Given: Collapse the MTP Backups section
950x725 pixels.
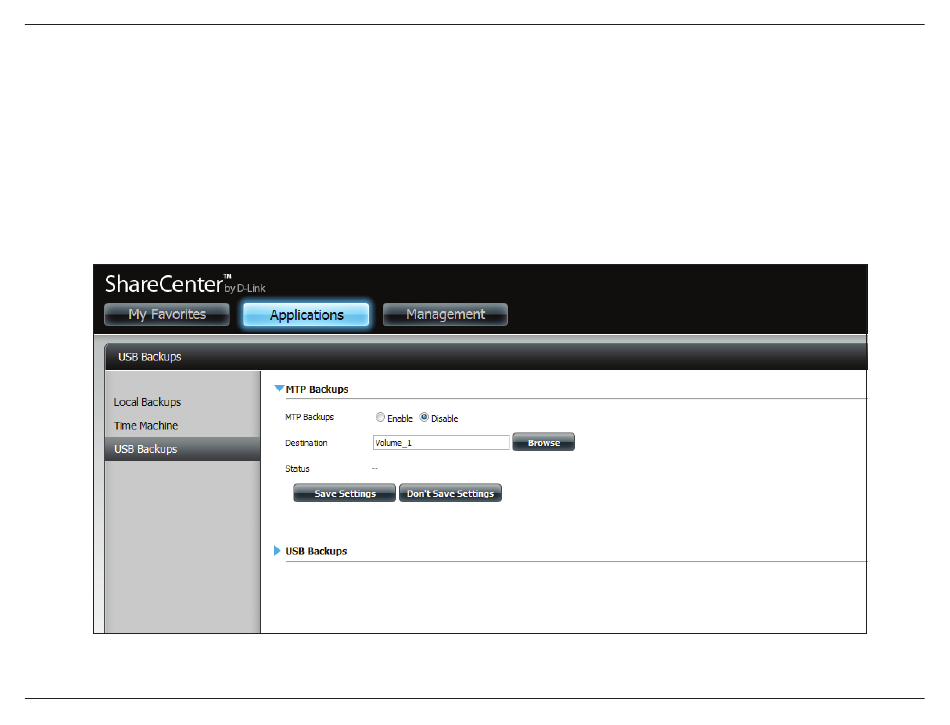Looking at the screenshot, I should coord(279,388).
